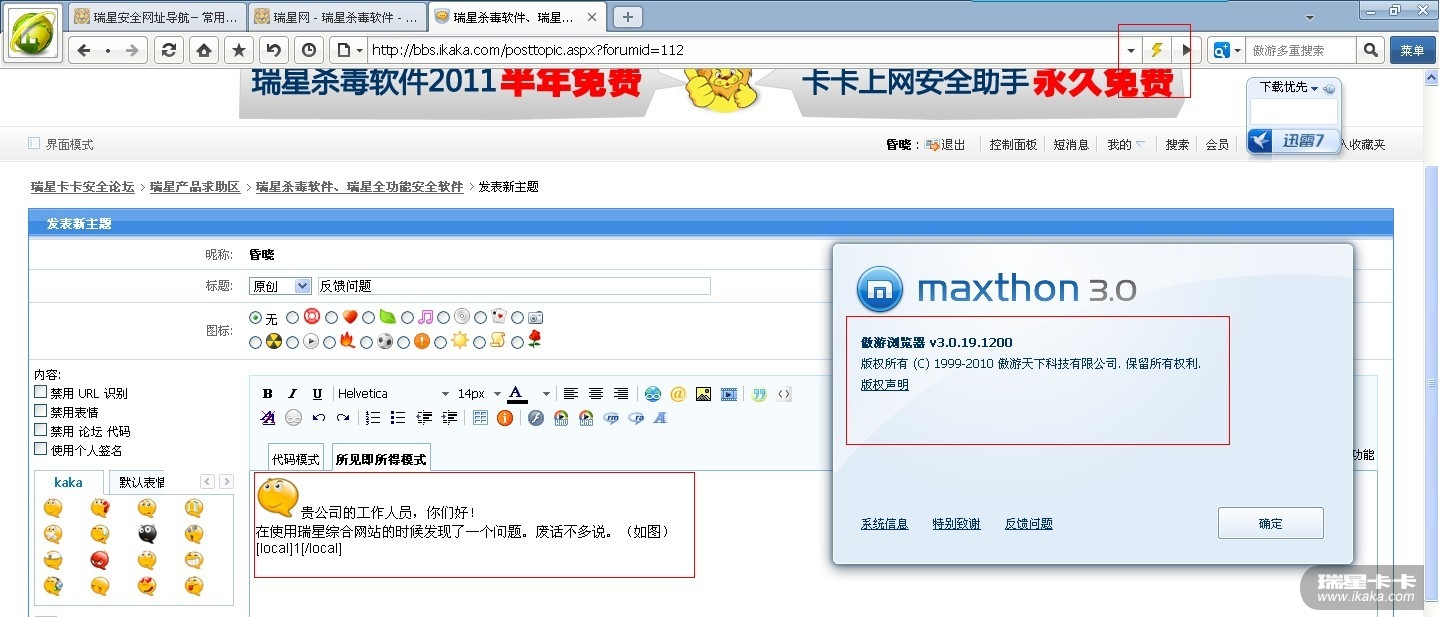The width and height of the screenshot is (1439, 617).
Task: Open favorites with the star icon
Action: pyautogui.click(x=238, y=50)
